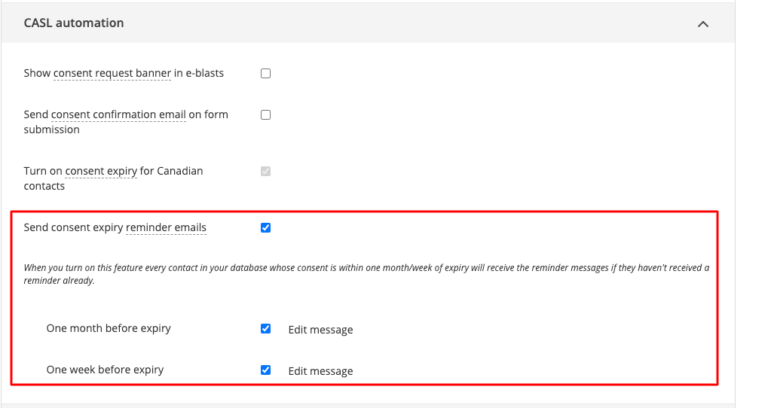Toggle consent expiry for Canadian contacts checkbox

click(265, 171)
